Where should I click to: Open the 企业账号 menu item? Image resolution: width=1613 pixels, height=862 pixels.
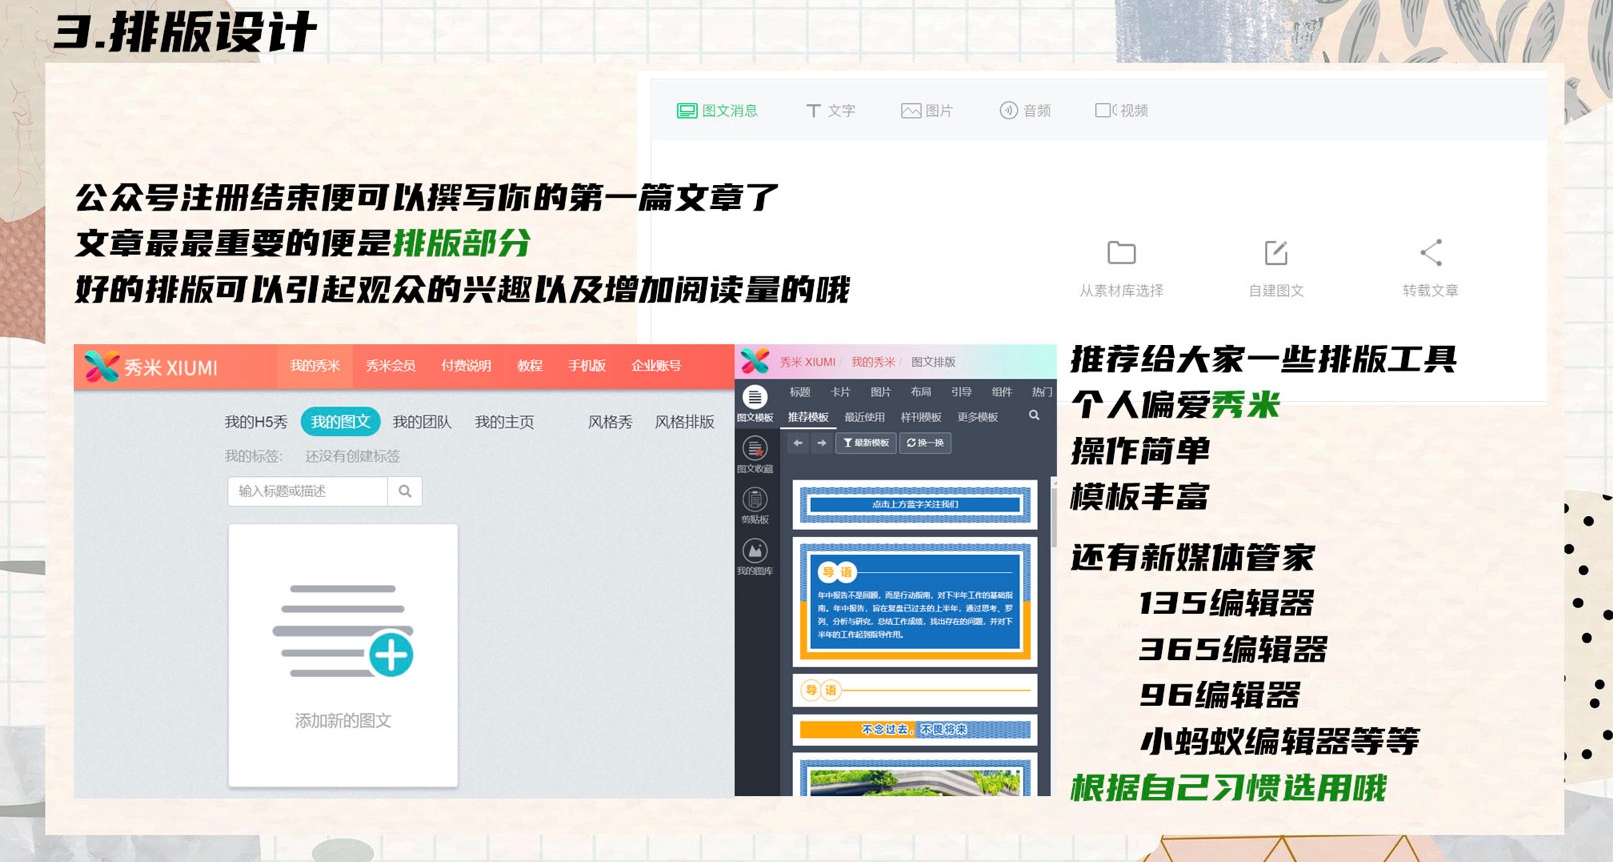(x=656, y=366)
